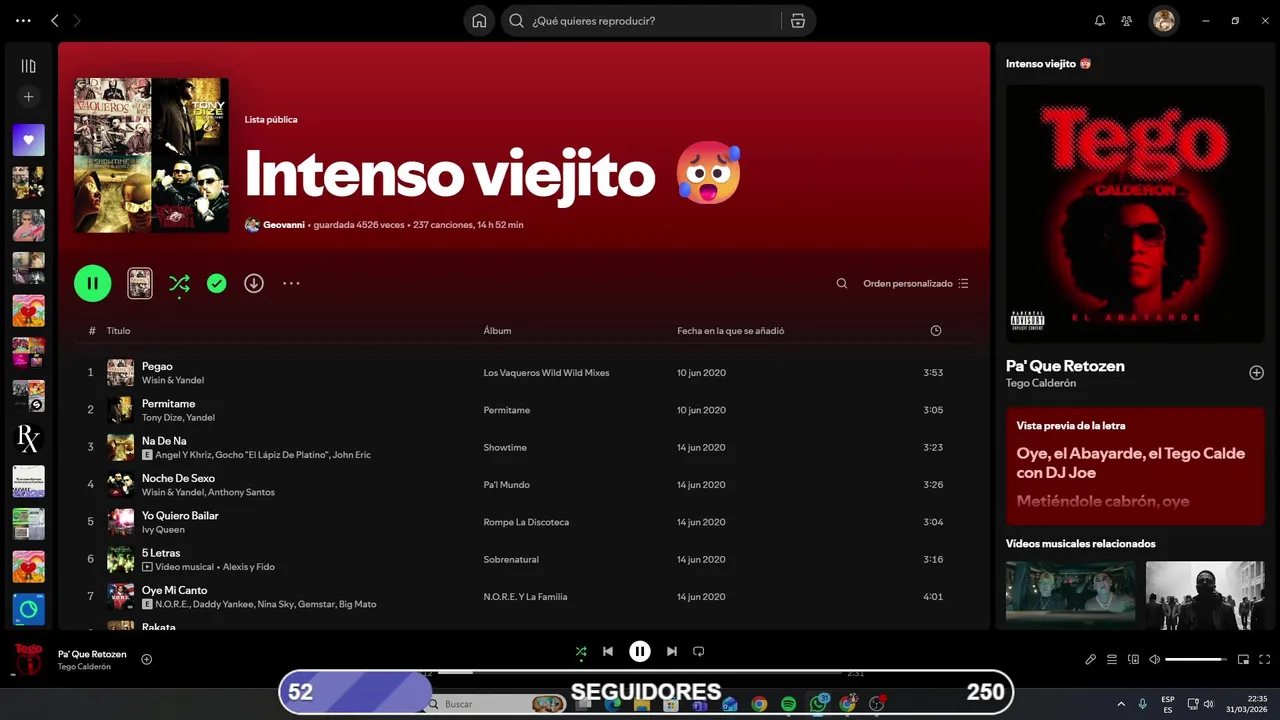
Task: Click the magnifier icon in the search bar
Action: point(516,20)
